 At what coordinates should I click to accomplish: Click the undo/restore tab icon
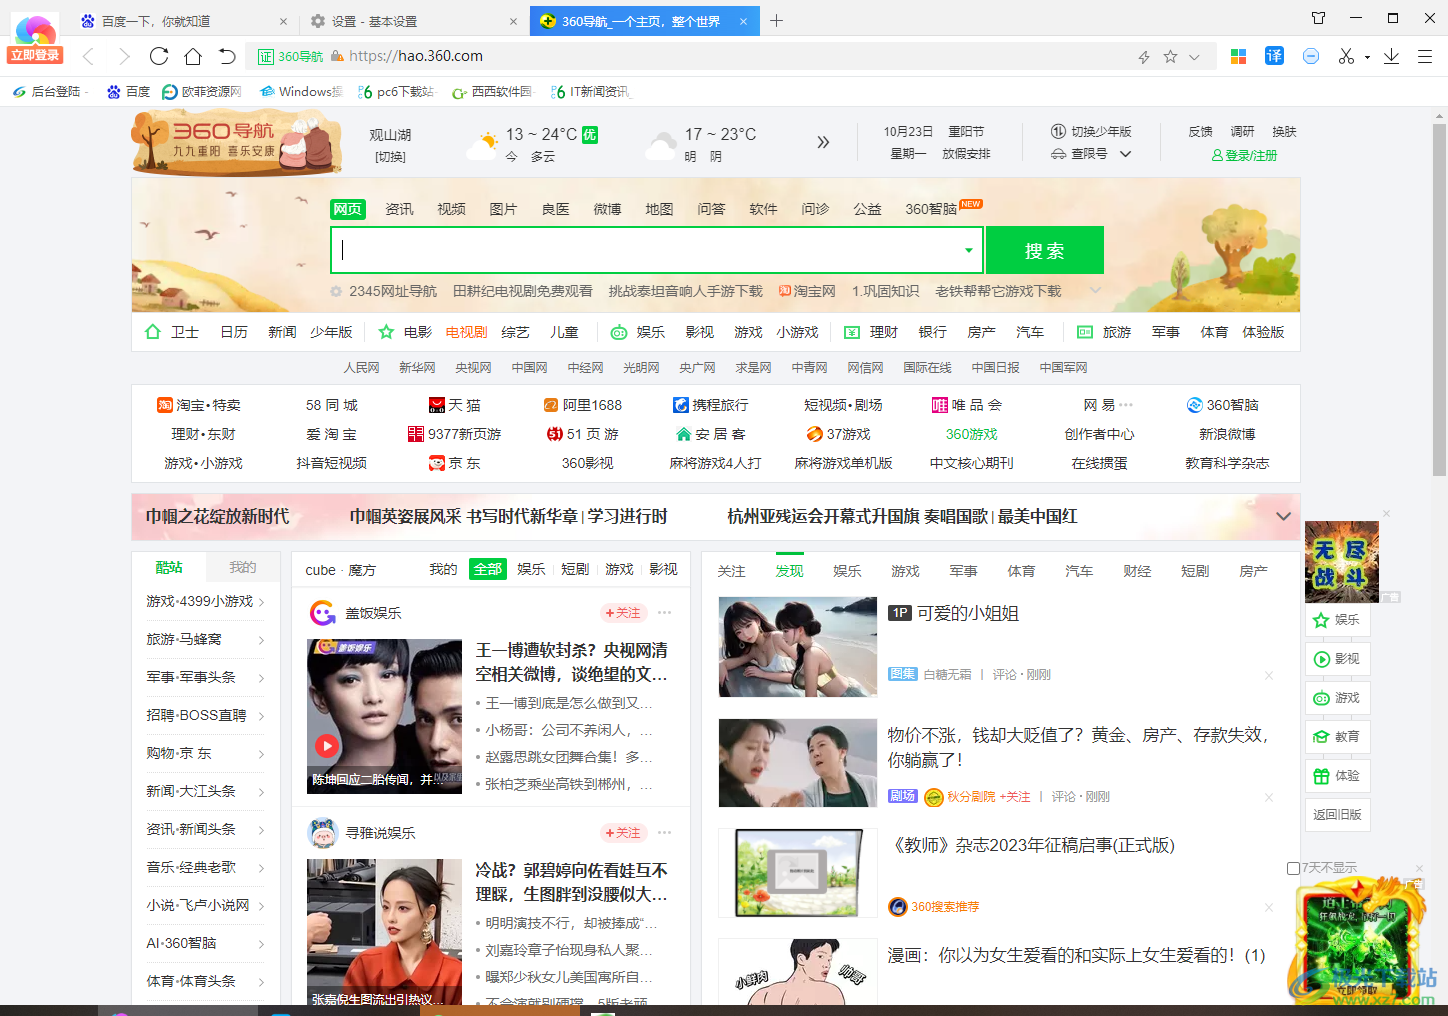(x=227, y=56)
